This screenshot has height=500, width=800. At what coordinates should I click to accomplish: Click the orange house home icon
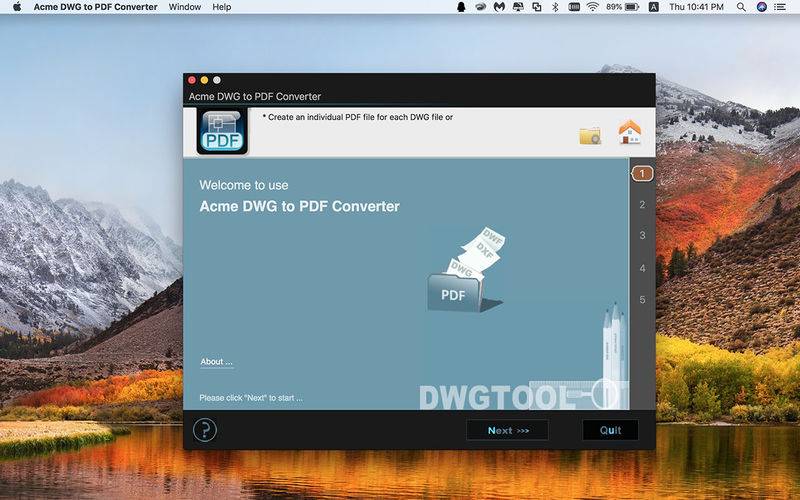pyautogui.click(x=630, y=133)
